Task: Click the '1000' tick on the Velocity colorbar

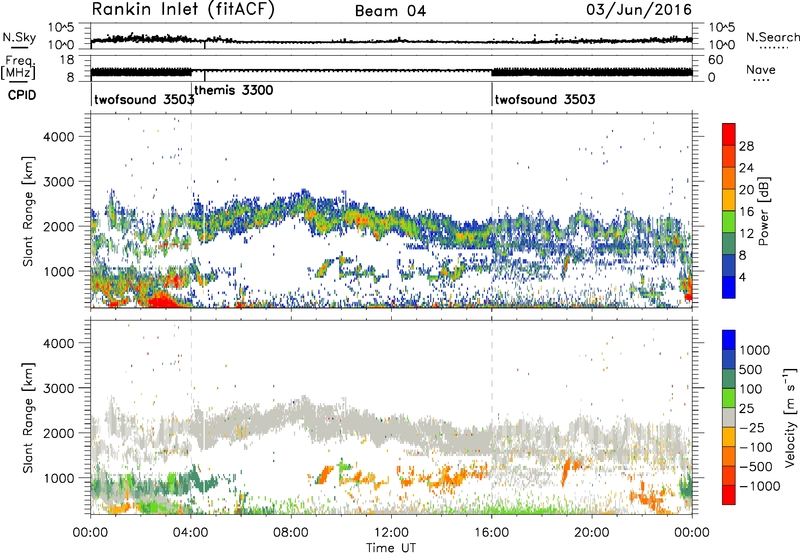Action: tap(755, 350)
